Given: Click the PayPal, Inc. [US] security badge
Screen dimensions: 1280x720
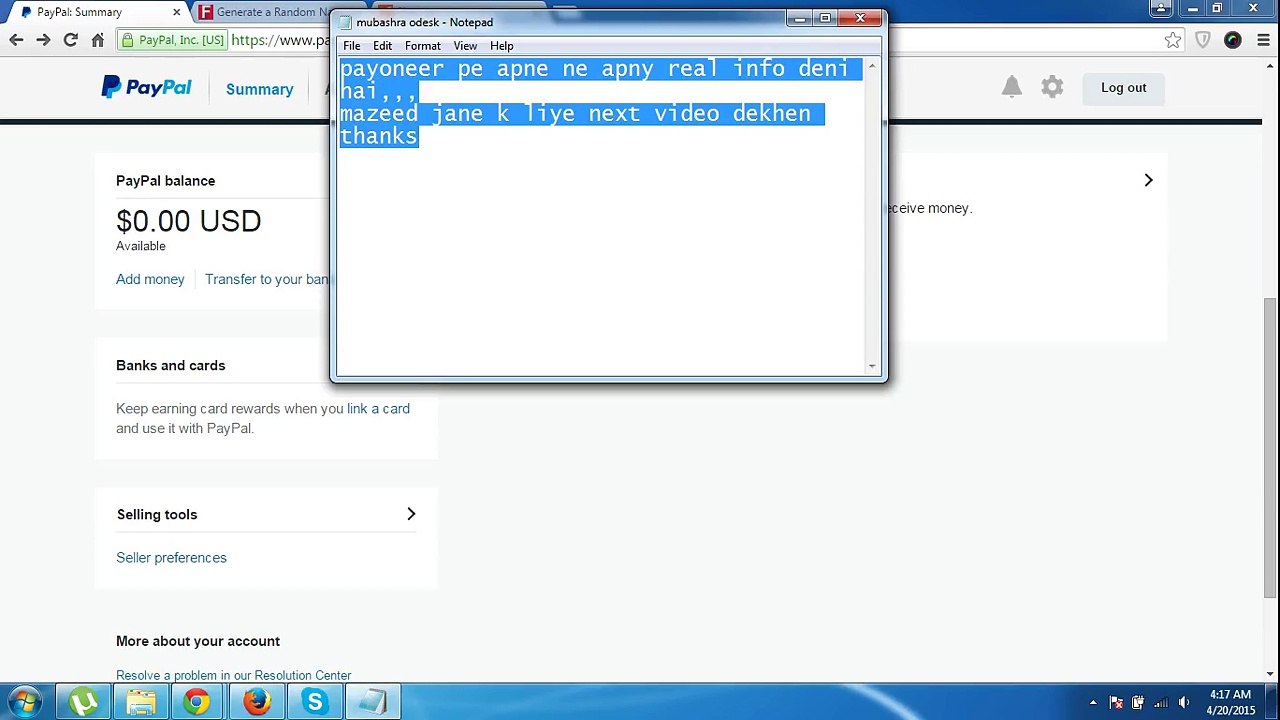Looking at the screenshot, I should pyautogui.click(x=171, y=40).
